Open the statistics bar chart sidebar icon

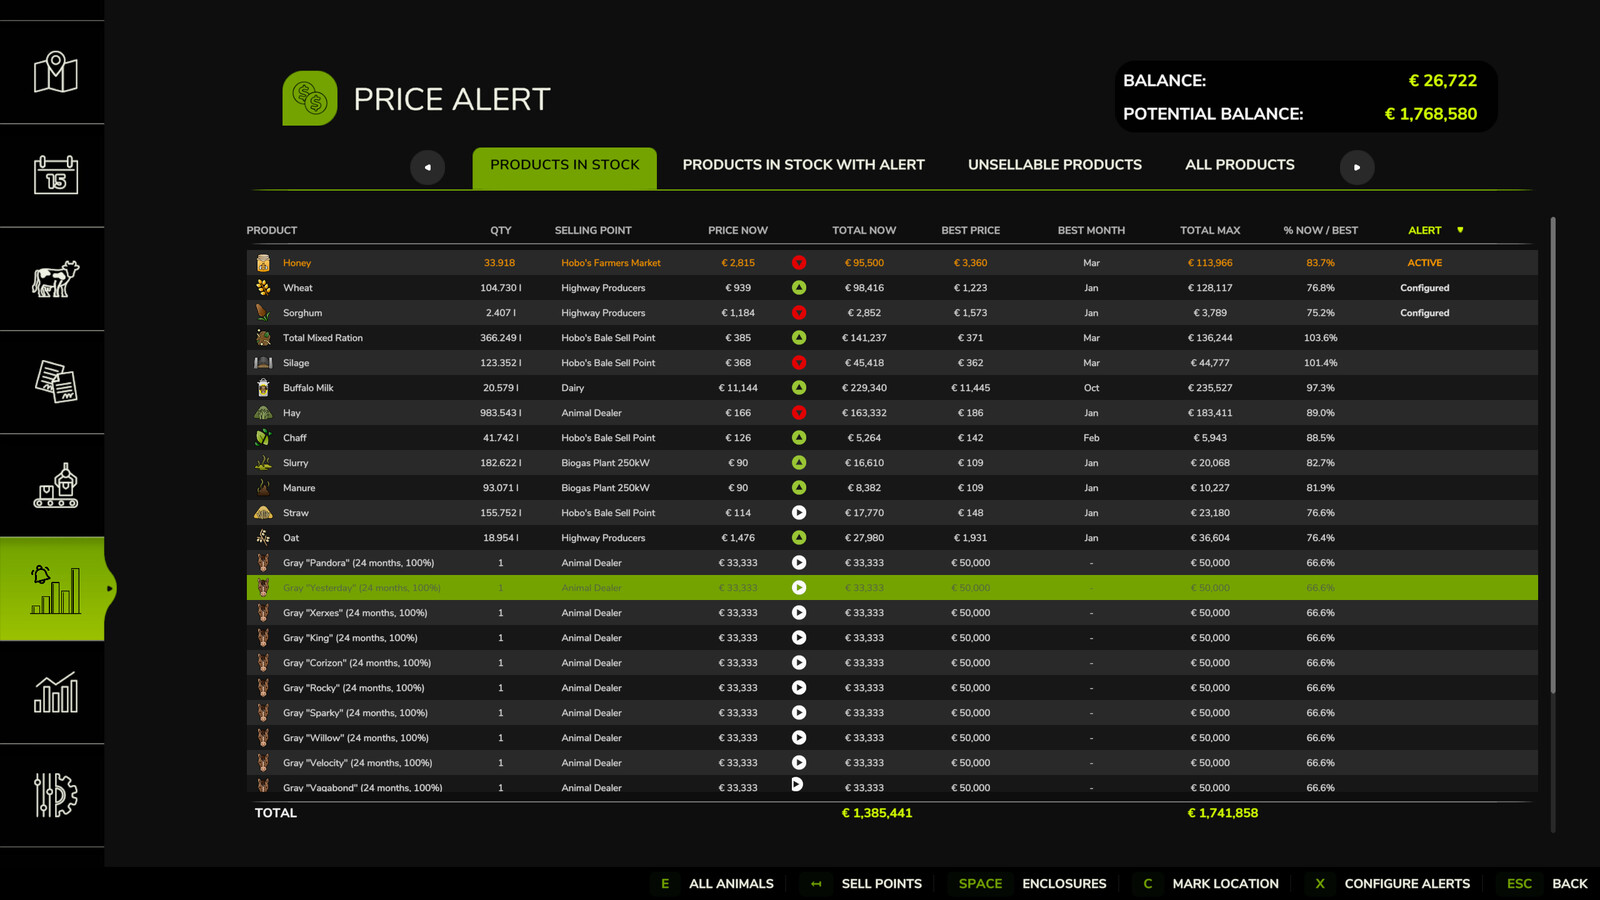[x=56, y=692]
